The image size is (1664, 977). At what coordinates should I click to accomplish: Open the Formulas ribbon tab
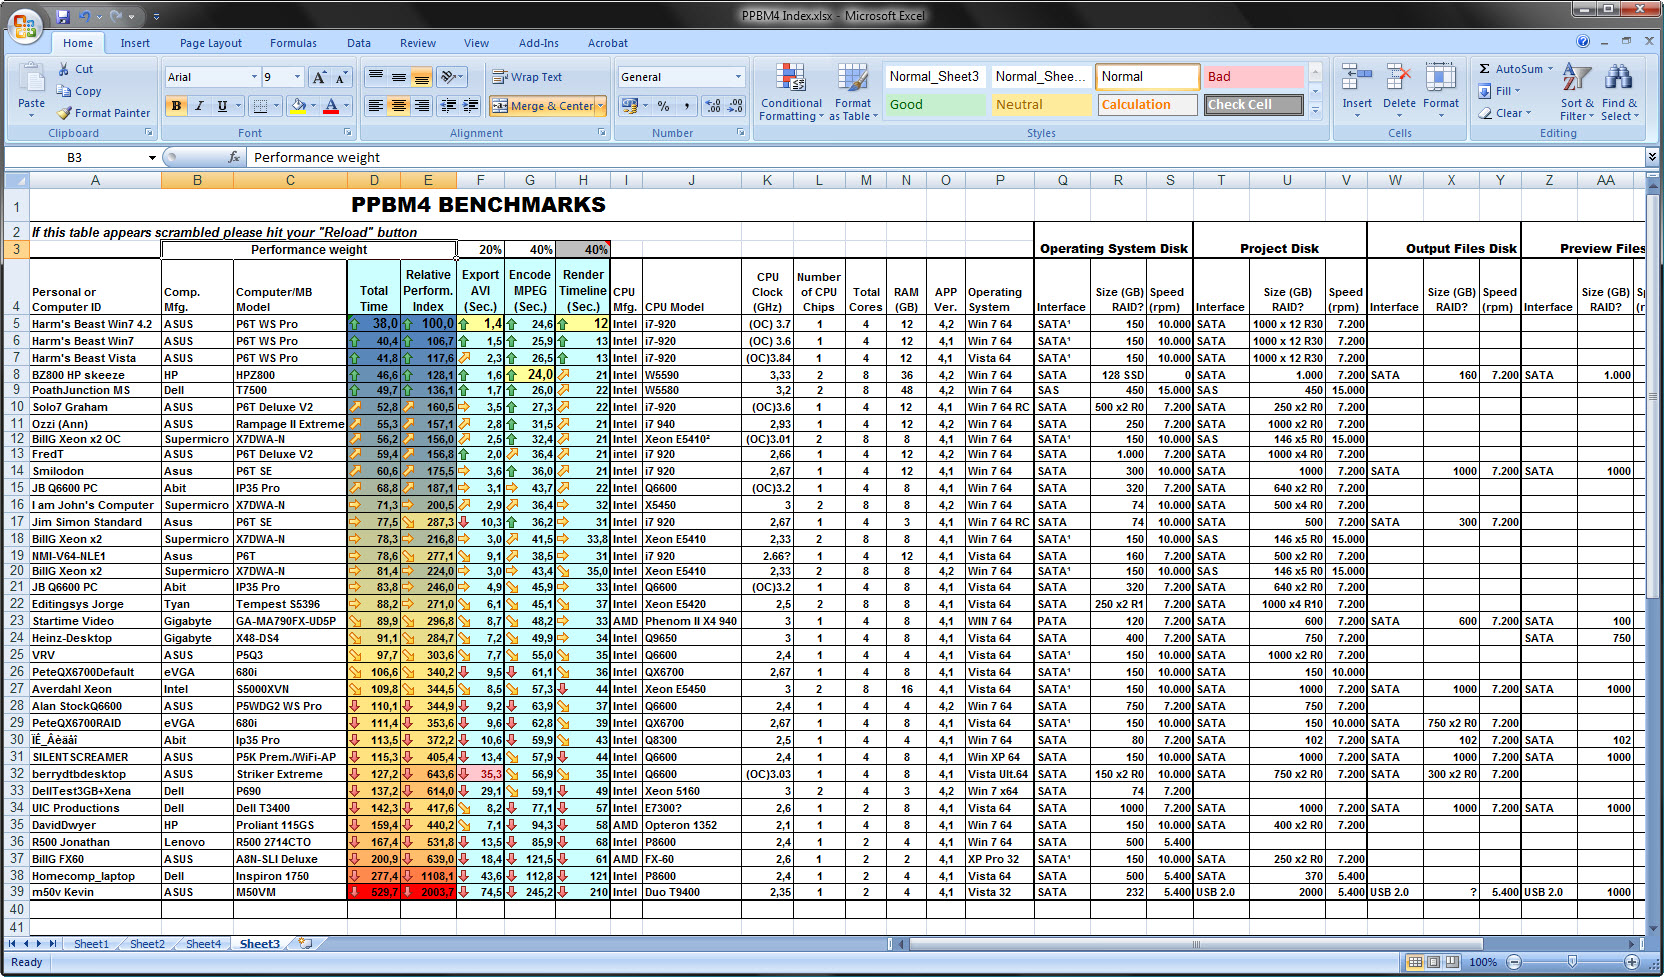(x=293, y=43)
